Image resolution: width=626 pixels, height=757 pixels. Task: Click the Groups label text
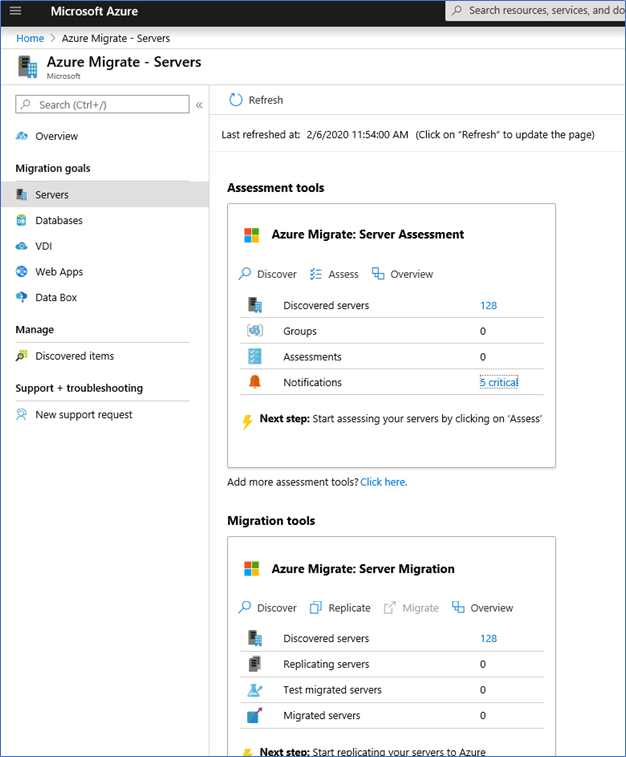tap(300, 331)
